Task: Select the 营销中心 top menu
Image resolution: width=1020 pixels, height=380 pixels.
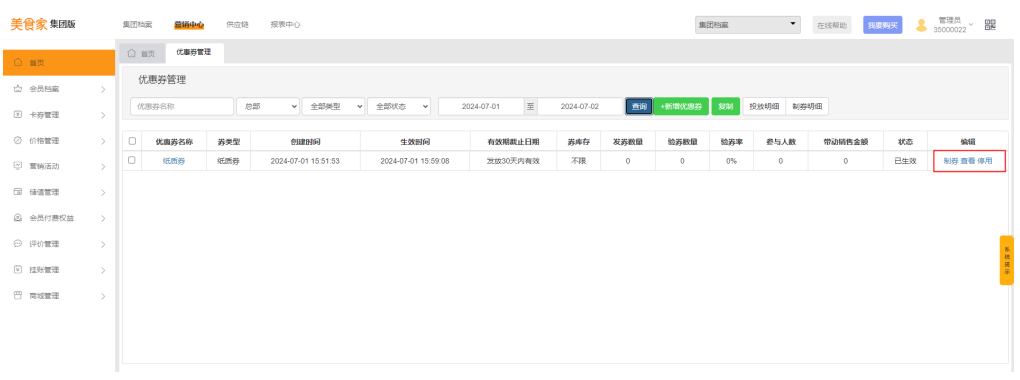Action: 189,25
